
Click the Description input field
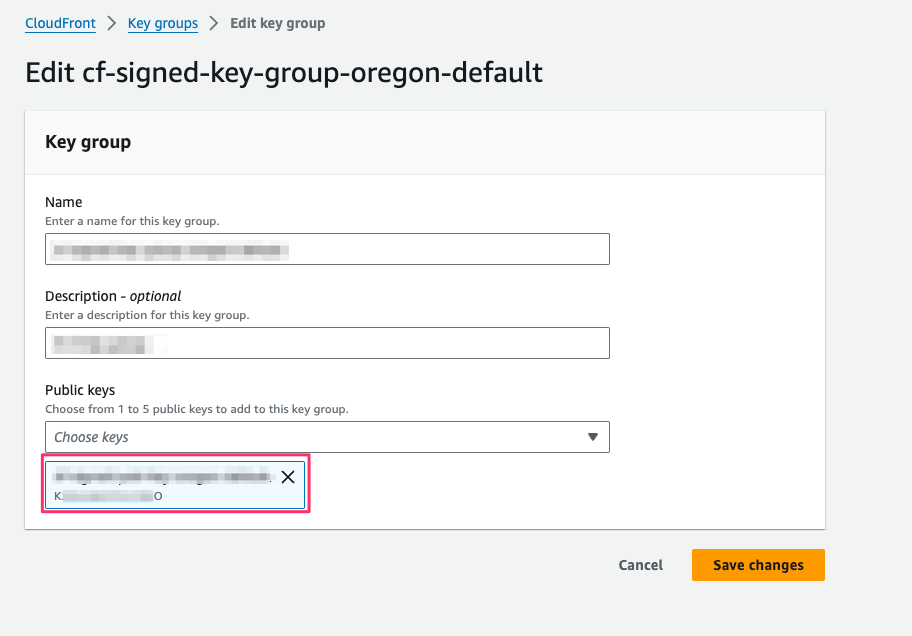pos(327,343)
